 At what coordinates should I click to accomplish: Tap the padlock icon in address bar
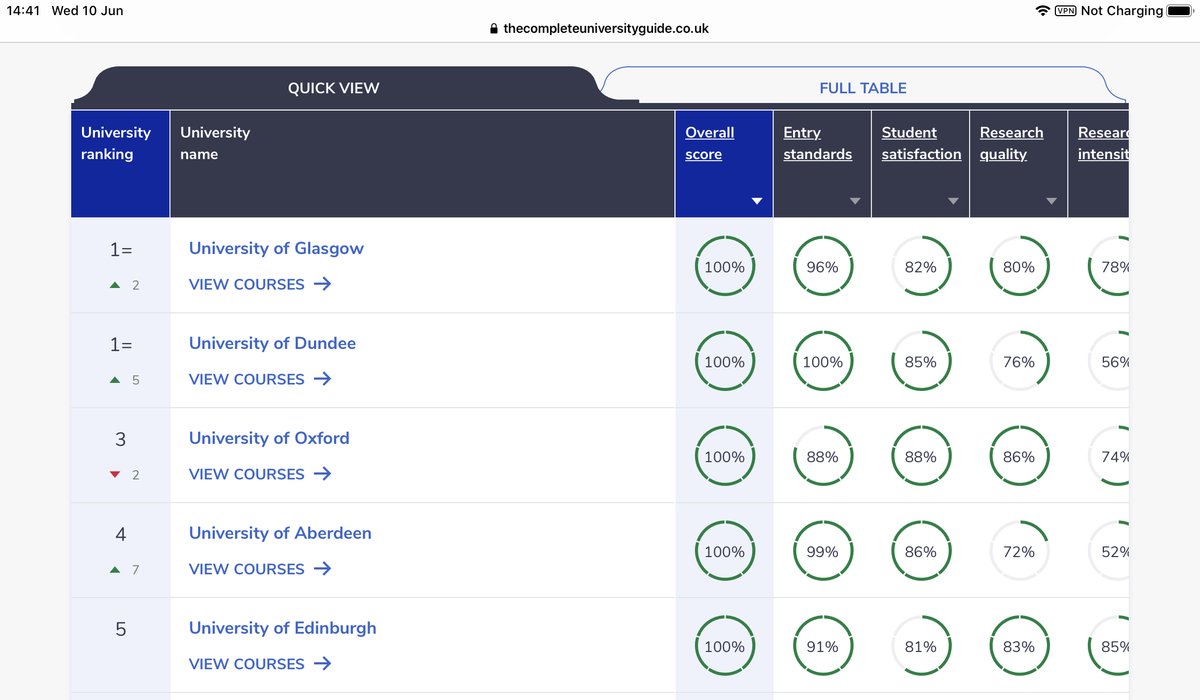[493, 29]
